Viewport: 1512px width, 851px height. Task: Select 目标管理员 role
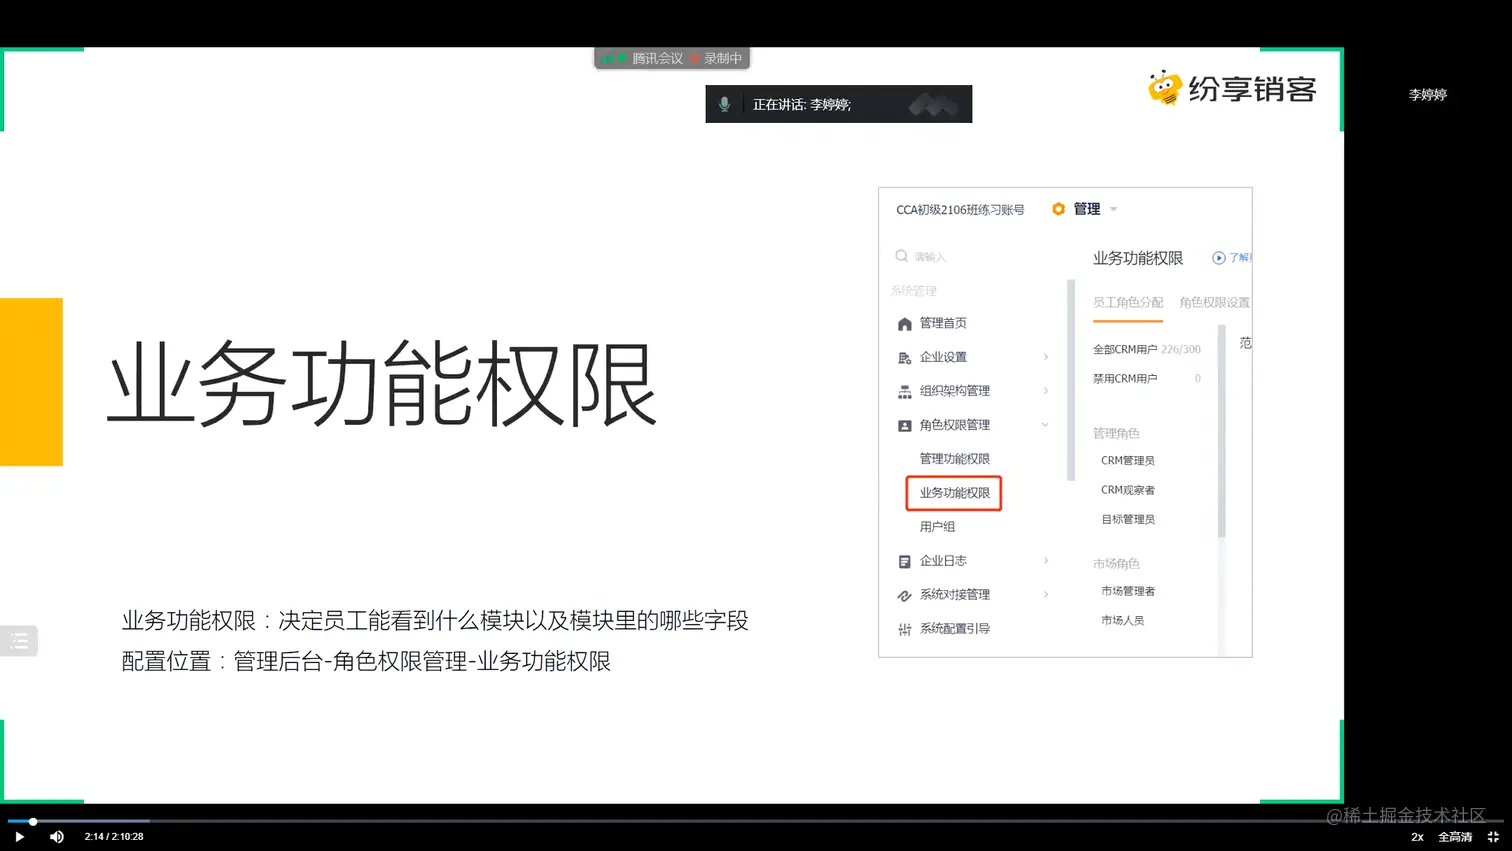[1128, 519]
